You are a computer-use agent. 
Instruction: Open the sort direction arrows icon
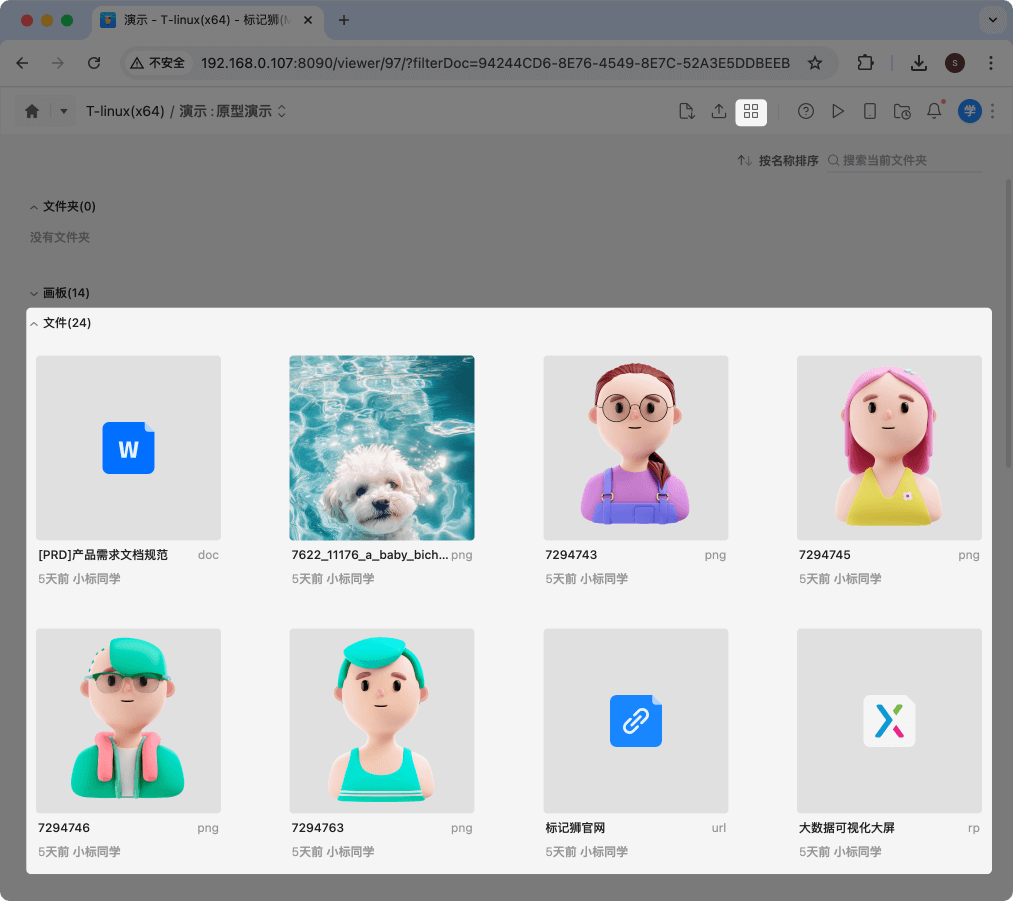click(745, 160)
